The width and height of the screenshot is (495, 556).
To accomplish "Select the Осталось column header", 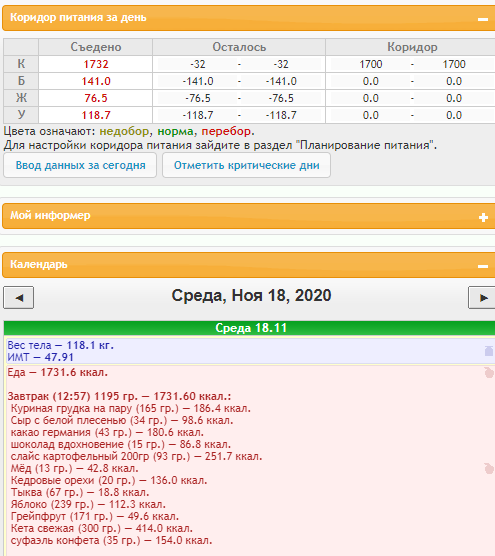I will point(239,47).
